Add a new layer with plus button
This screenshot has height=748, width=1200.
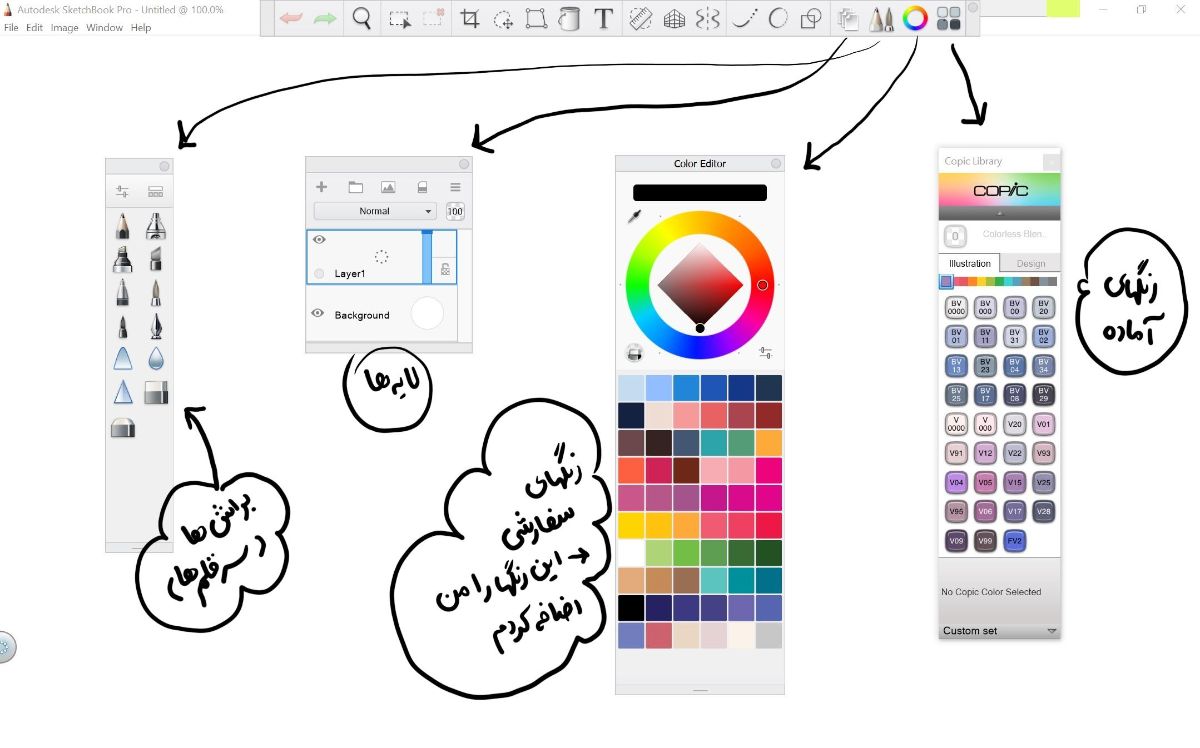pos(321,187)
